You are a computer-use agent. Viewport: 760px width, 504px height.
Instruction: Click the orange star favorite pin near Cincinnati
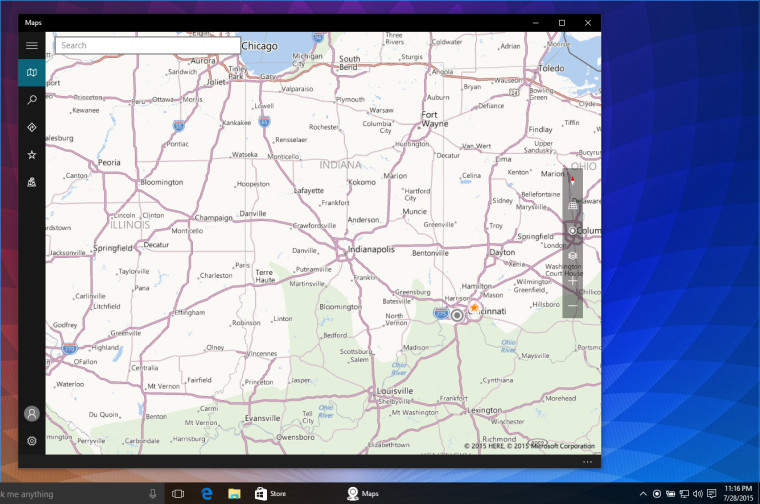coord(474,307)
